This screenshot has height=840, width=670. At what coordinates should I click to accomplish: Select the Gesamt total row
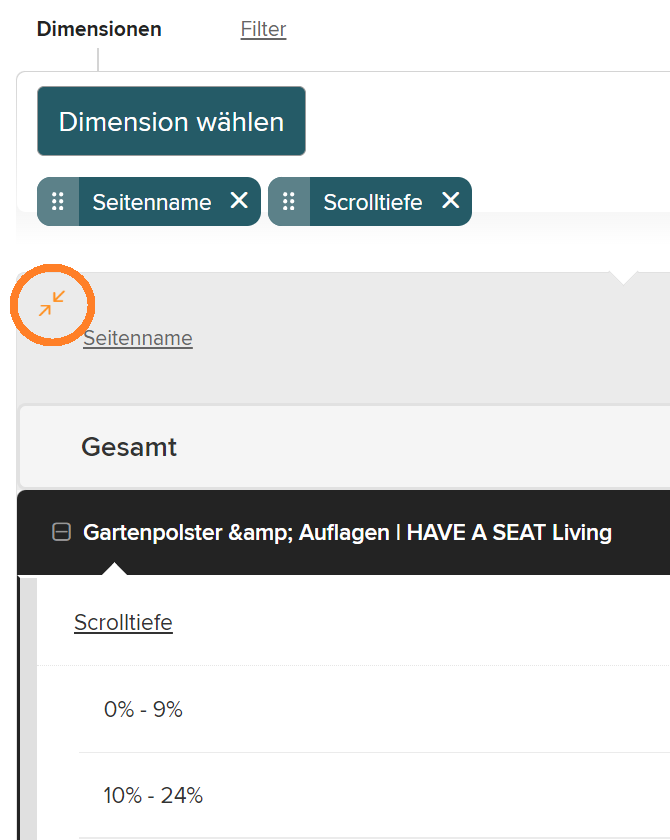(x=129, y=447)
